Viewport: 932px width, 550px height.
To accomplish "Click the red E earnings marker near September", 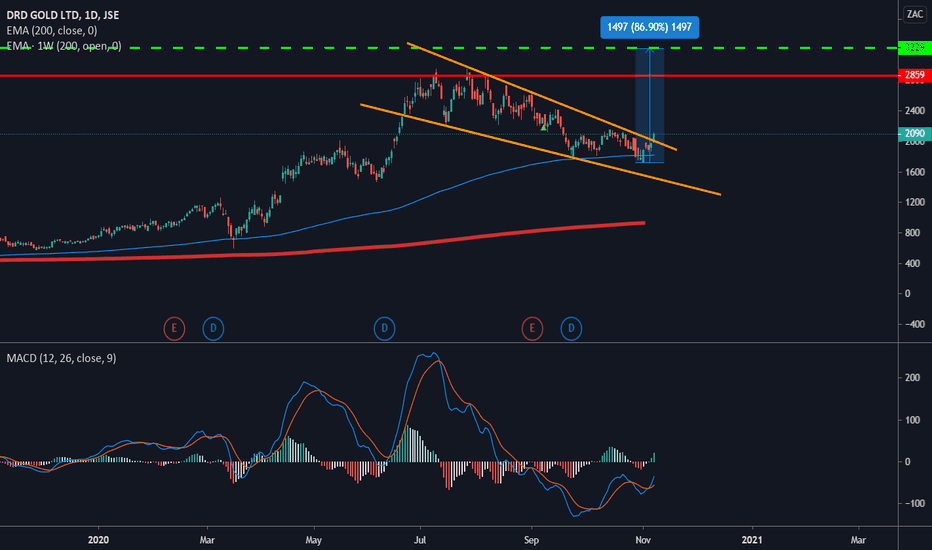I will (x=532, y=328).
